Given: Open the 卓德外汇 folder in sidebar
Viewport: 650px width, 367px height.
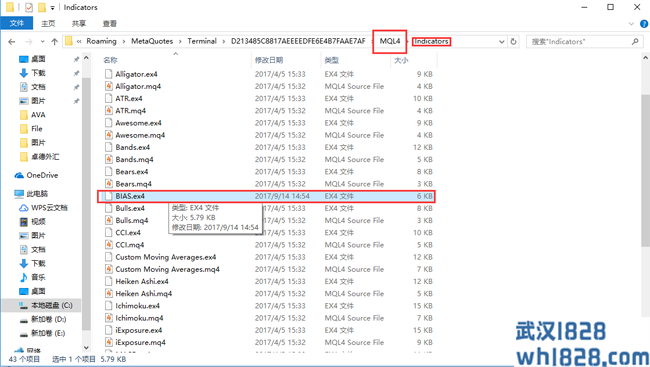Looking at the screenshot, I should [x=45, y=157].
